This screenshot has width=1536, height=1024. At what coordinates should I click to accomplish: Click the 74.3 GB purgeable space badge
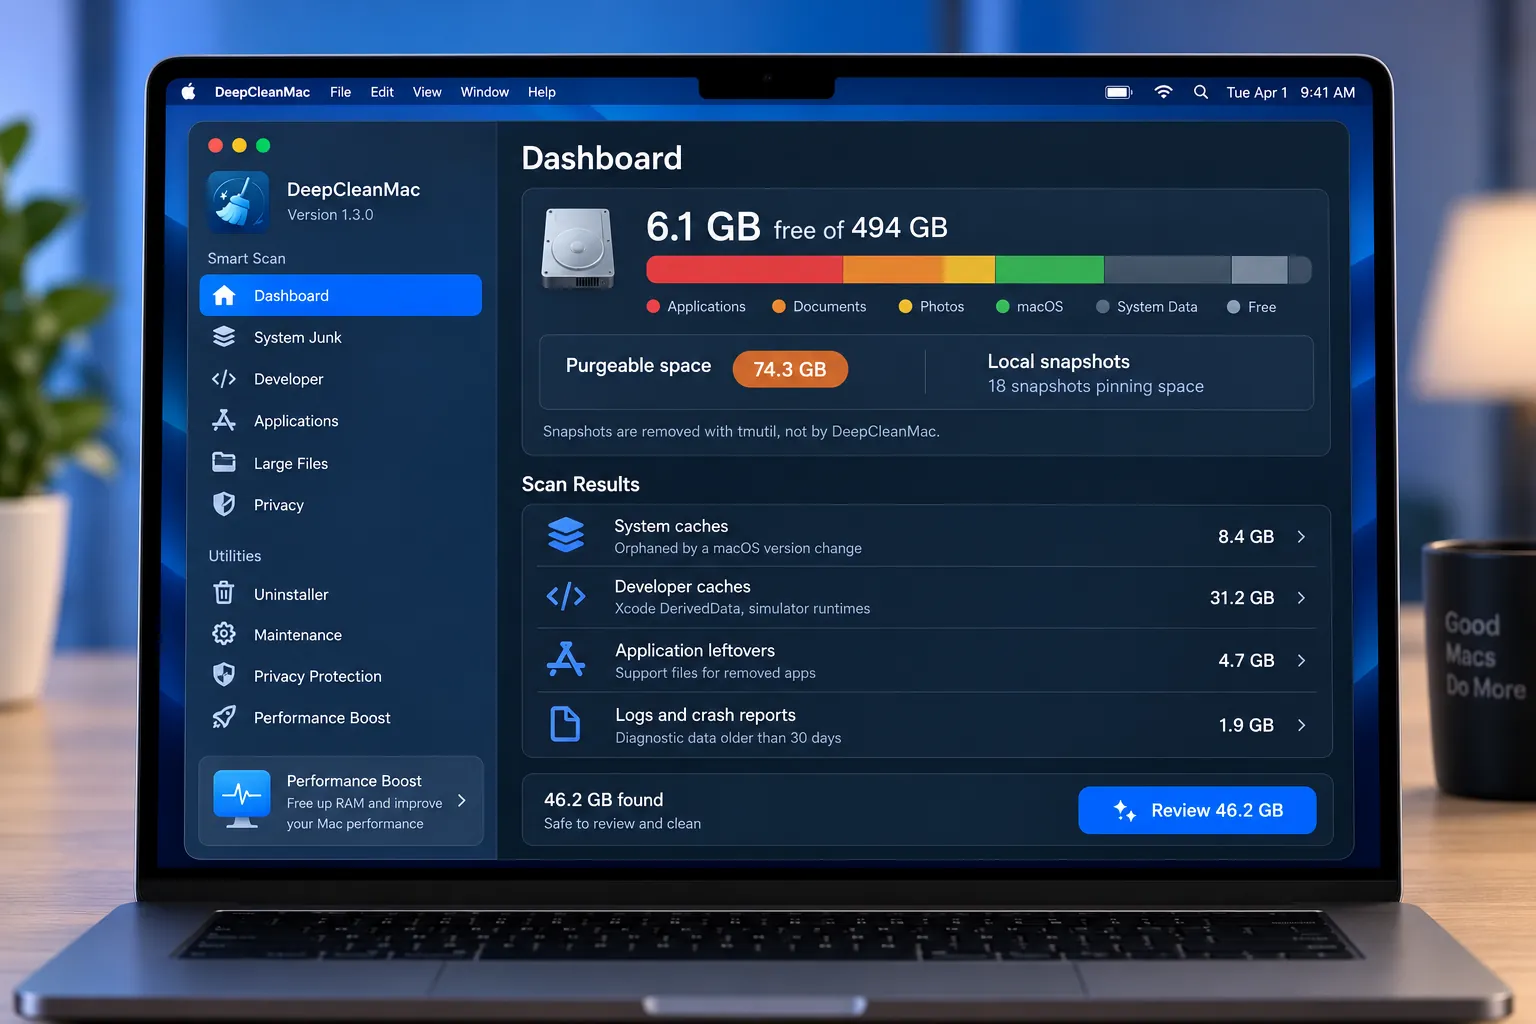790,369
